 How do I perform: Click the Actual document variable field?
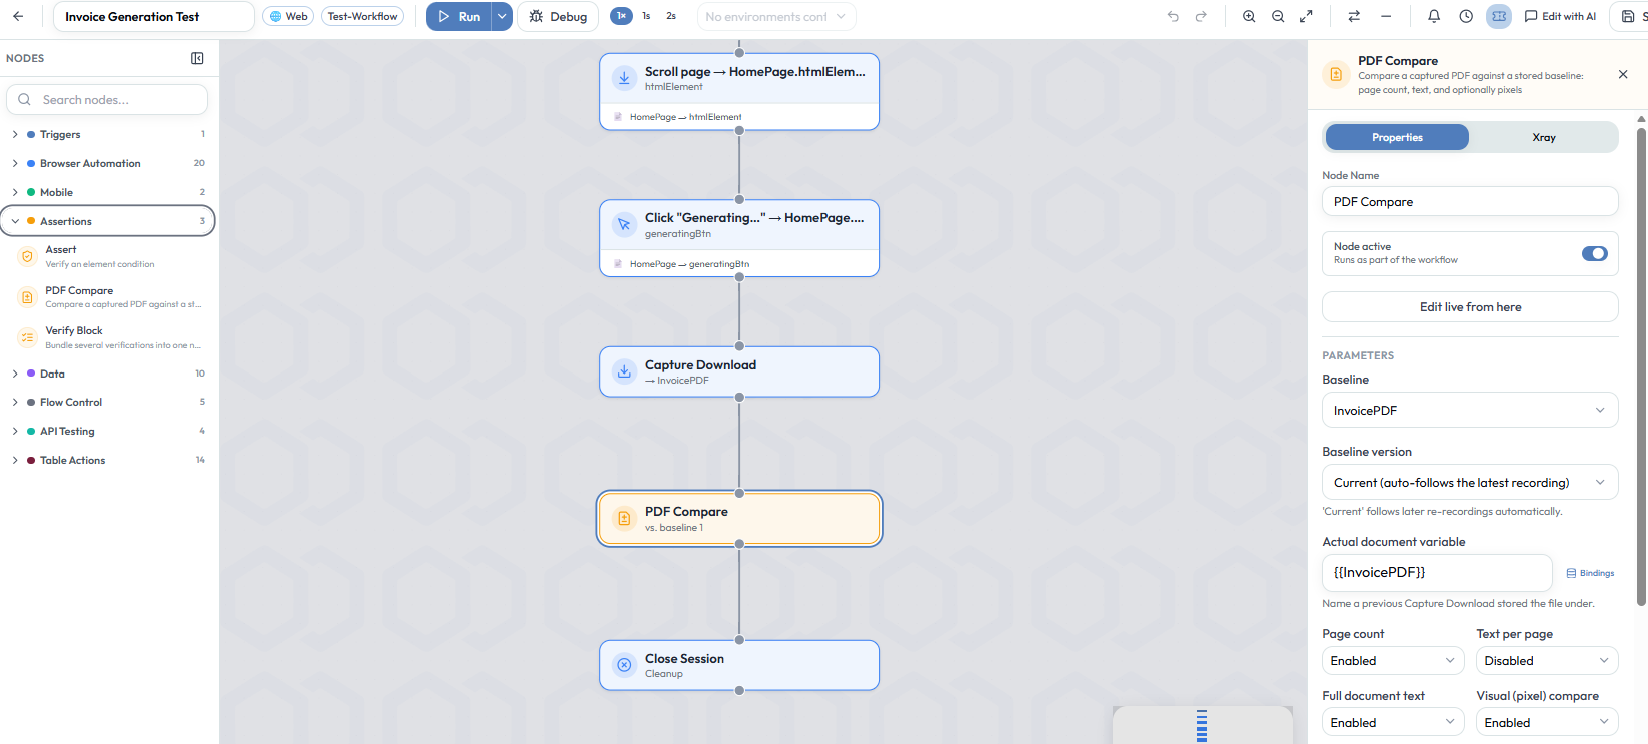click(1437, 572)
